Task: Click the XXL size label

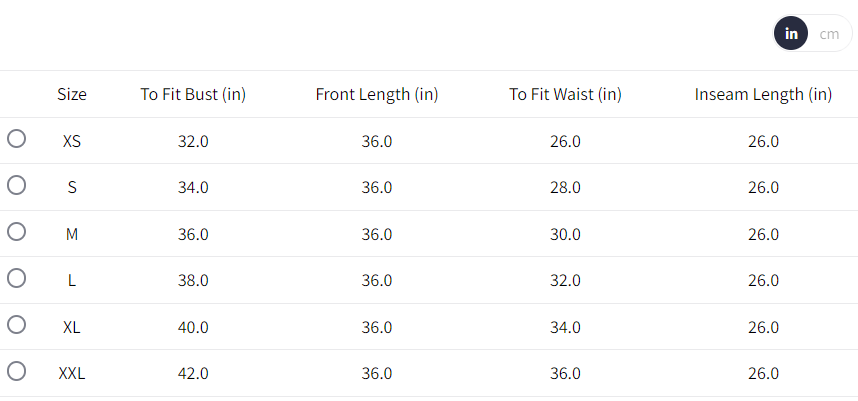Action: (72, 374)
